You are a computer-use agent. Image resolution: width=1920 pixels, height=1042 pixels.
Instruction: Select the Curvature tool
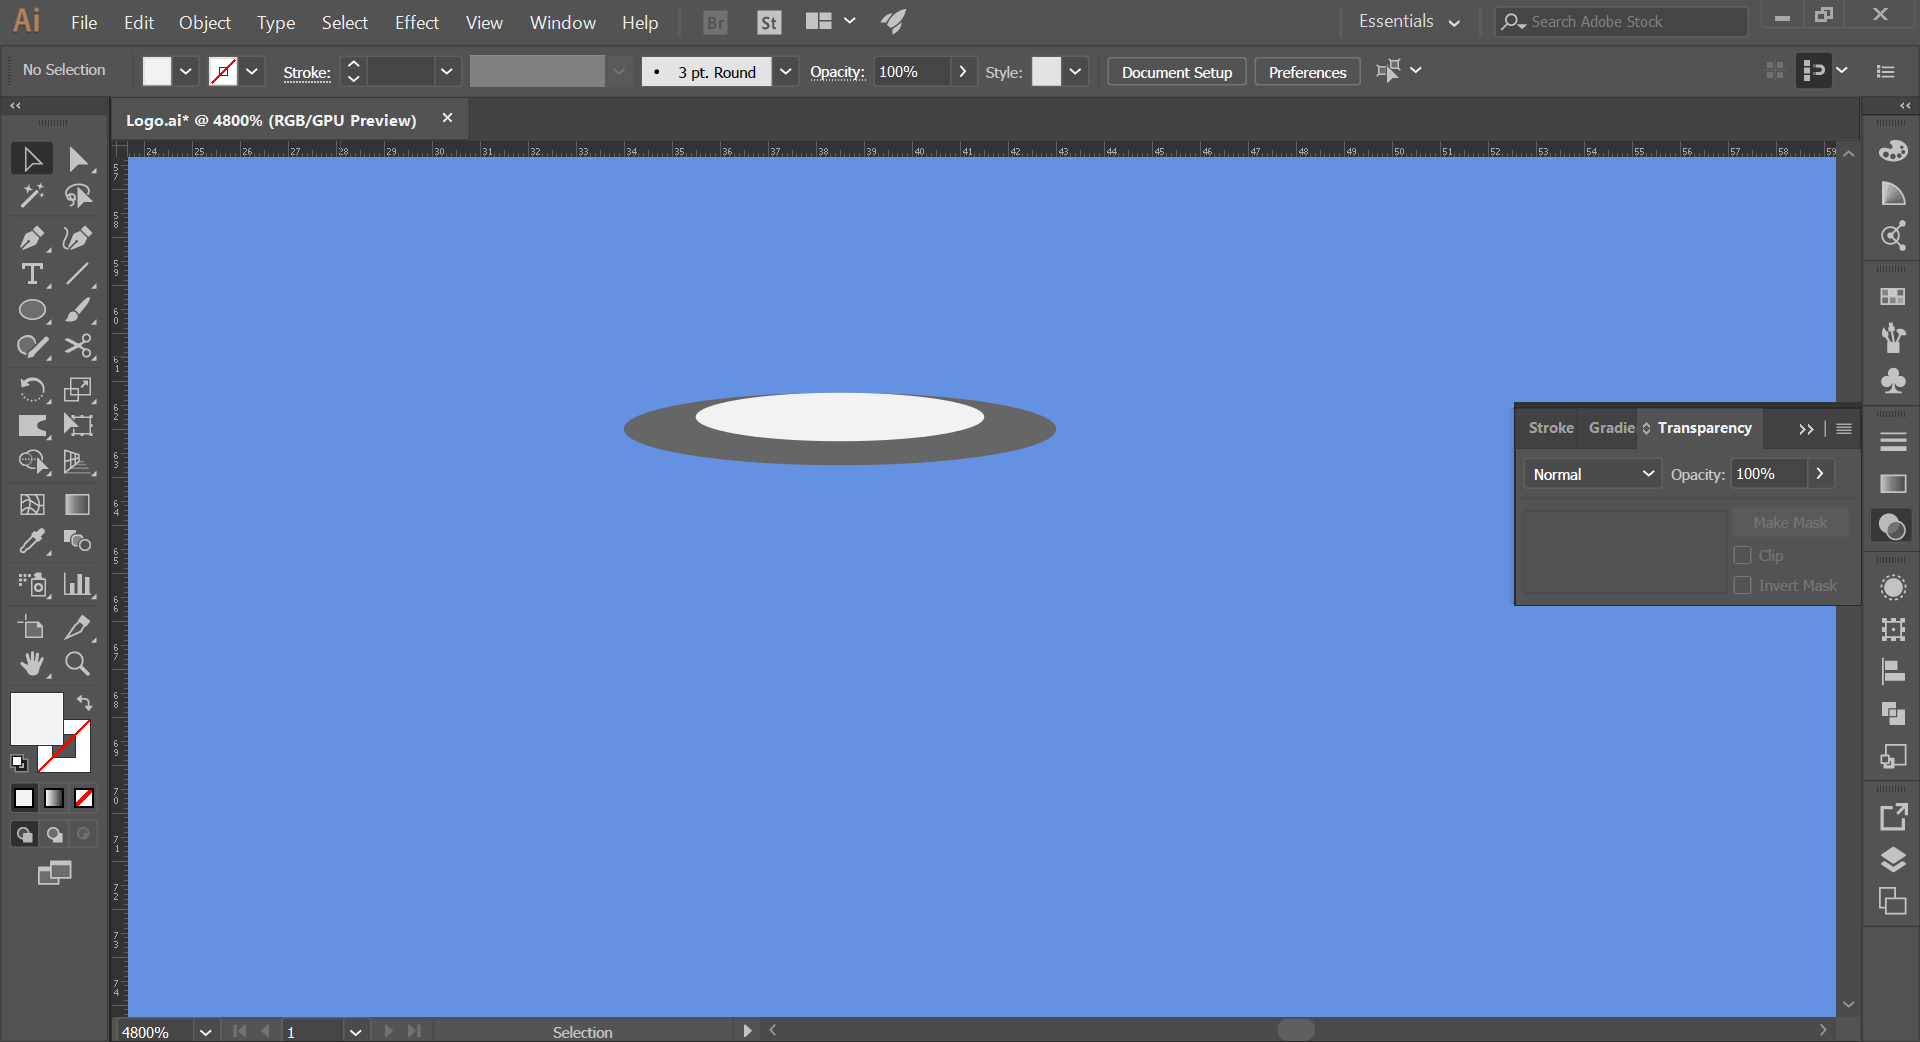coord(78,238)
